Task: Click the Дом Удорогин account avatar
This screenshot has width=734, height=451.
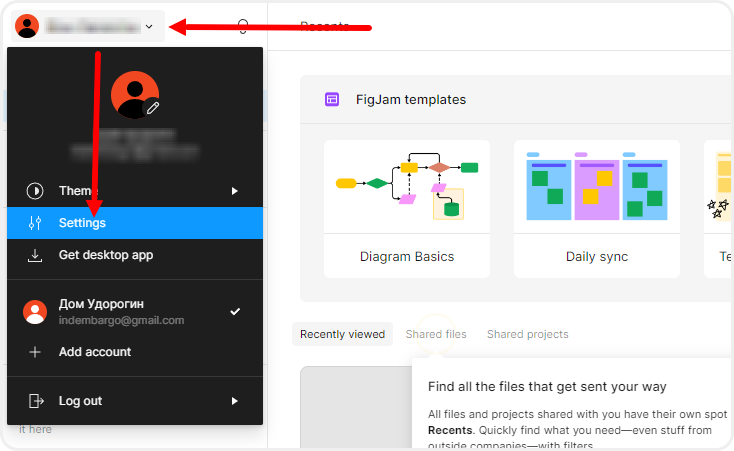Action: coord(35,312)
